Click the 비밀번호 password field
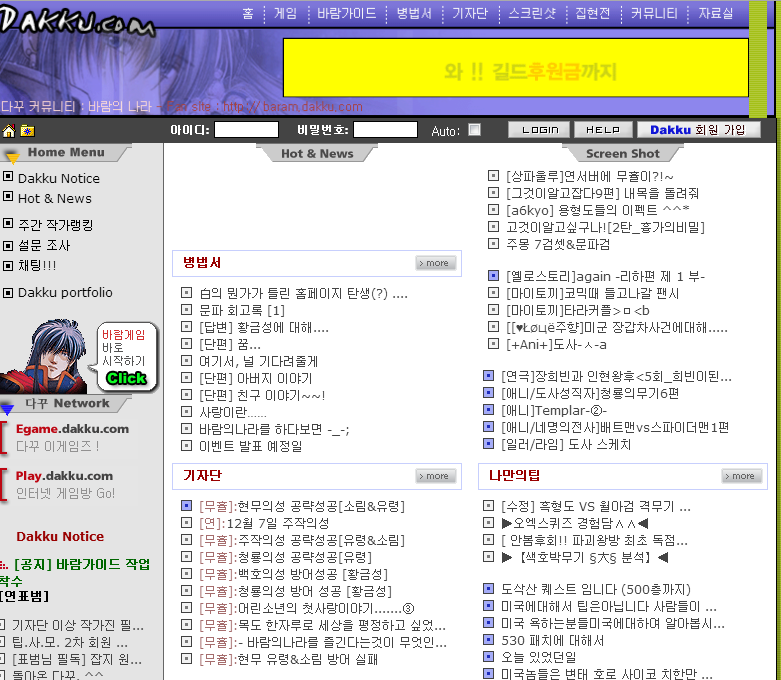Image resolution: width=781 pixels, height=680 pixels. (x=385, y=130)
